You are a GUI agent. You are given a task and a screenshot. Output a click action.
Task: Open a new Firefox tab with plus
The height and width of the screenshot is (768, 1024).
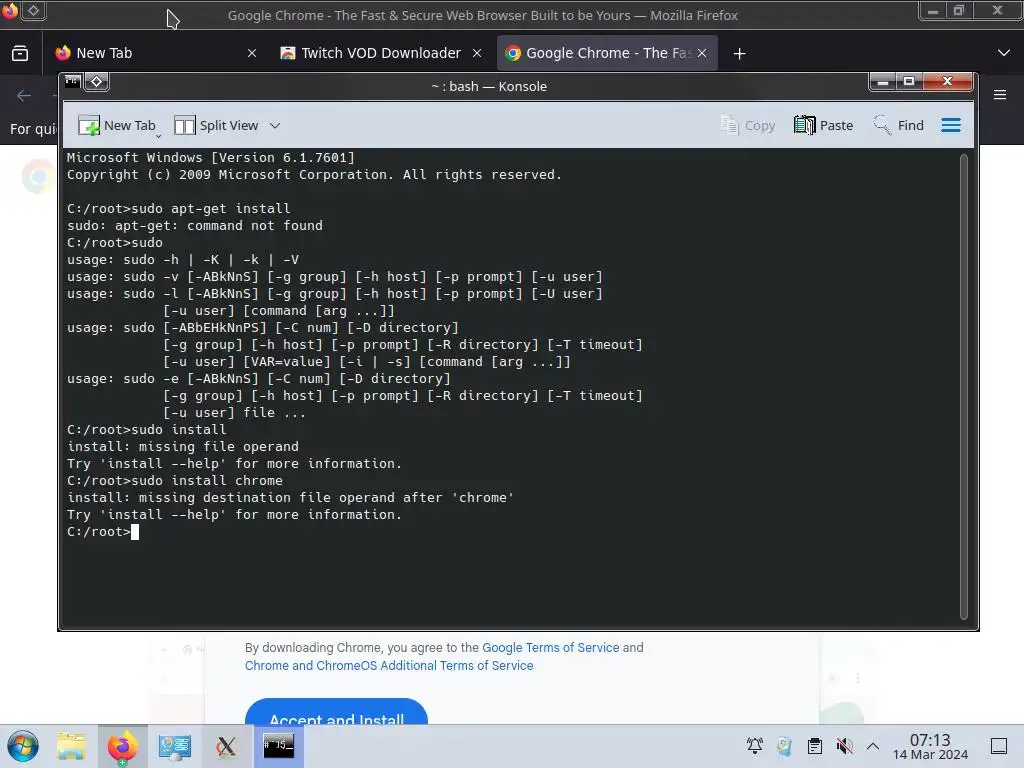point(739,54)
